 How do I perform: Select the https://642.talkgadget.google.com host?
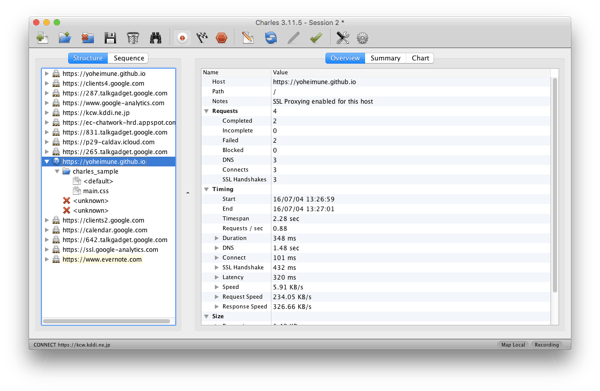(x=115, y=240)
